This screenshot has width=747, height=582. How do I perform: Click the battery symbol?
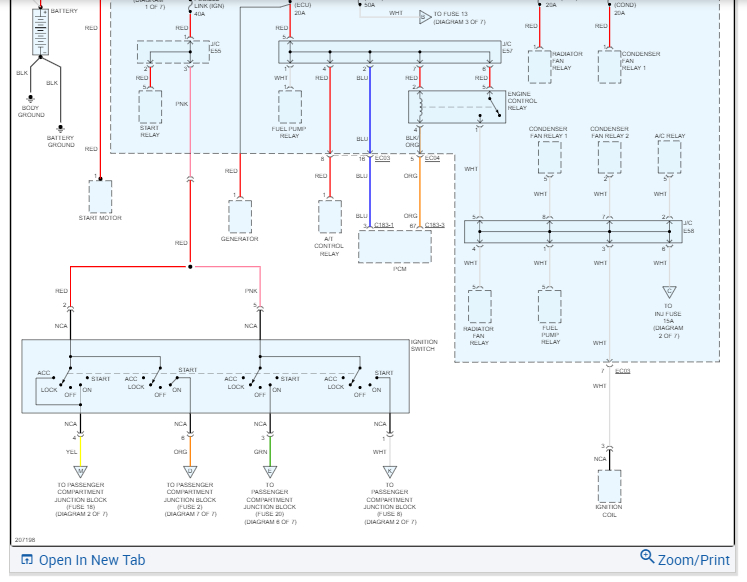40,32
